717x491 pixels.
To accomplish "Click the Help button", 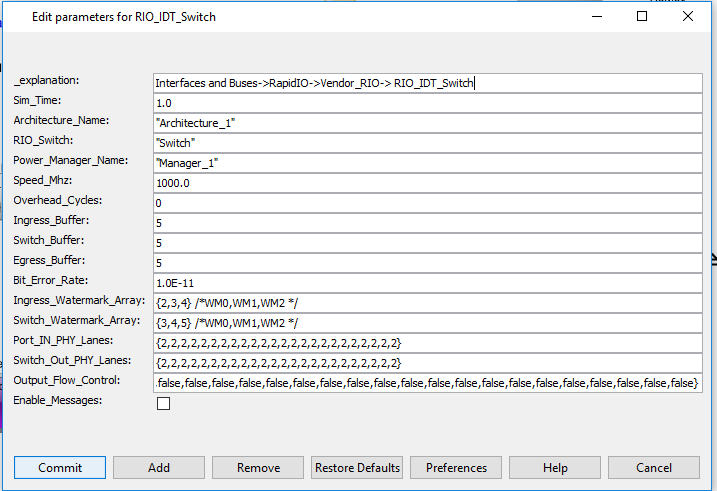I will tap(555, 467).
